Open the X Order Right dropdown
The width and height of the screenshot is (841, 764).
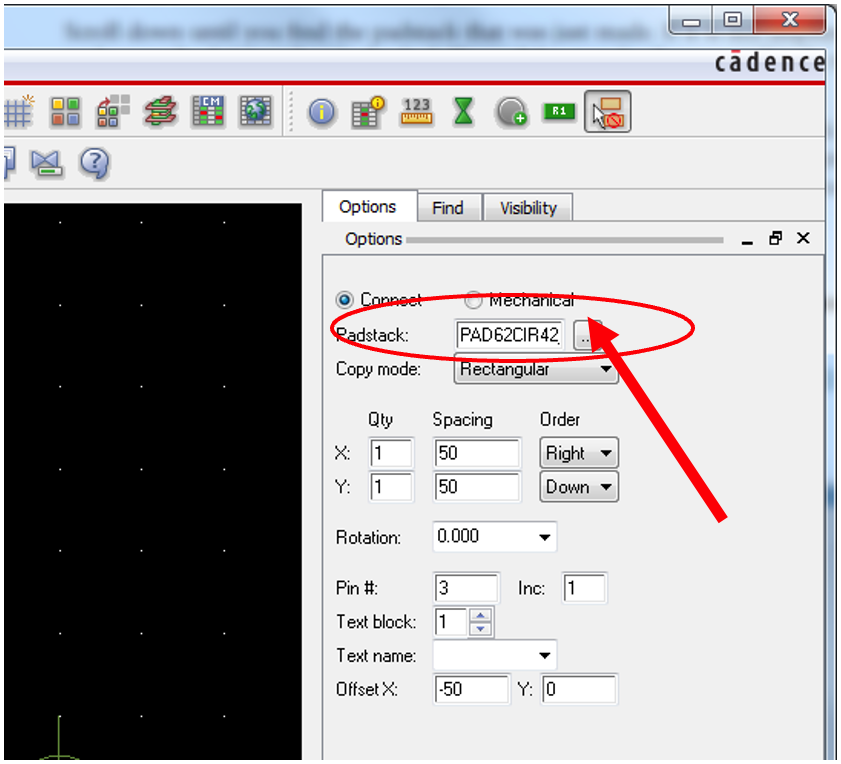(579, 453)
